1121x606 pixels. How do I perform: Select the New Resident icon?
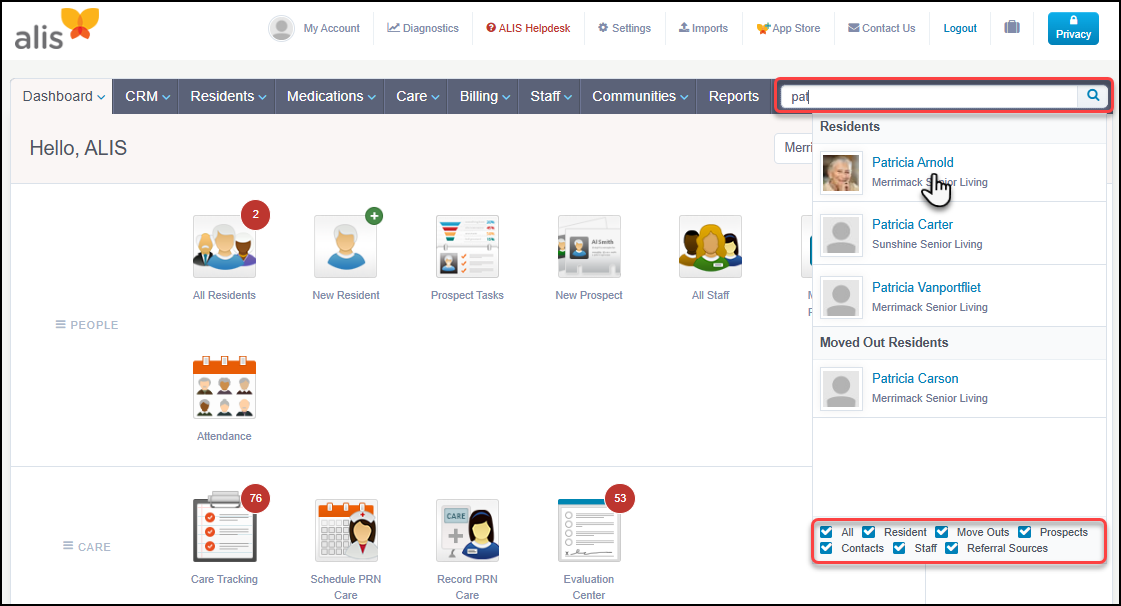click(x=345, y=246)
